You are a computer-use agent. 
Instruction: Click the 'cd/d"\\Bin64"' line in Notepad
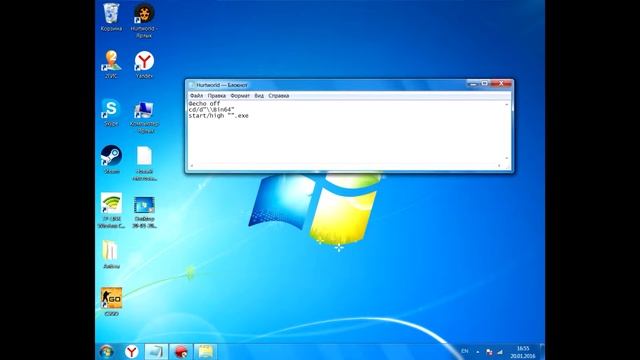(211, 110)
